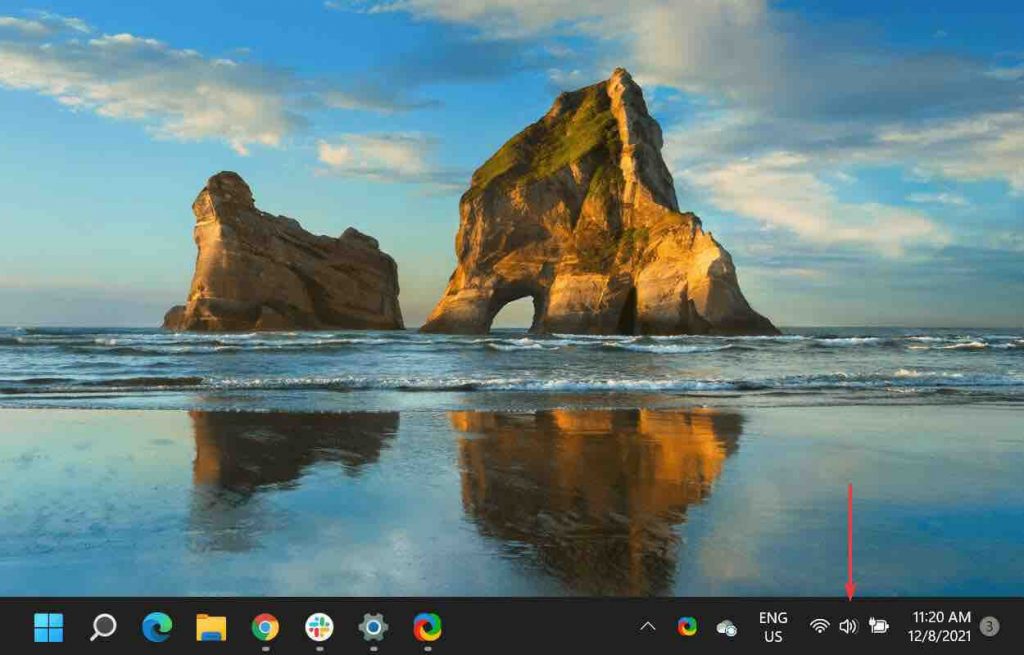Open File Explorer folder icon
Screen dimensions: 1024x655
point(211,627)
